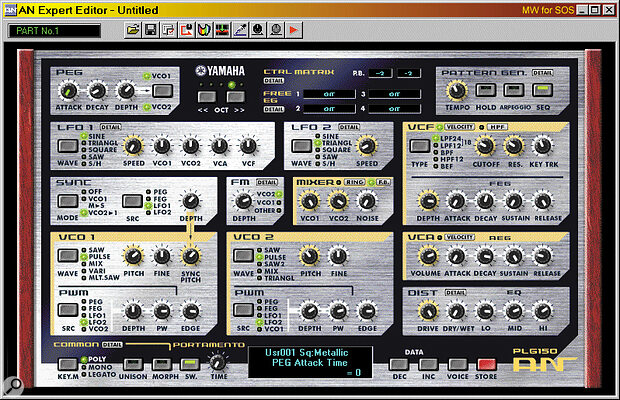Click the VCO 1 WAVE selector button
The width and height of the screenshot is (620, 400).
click(x=68, y=256)
